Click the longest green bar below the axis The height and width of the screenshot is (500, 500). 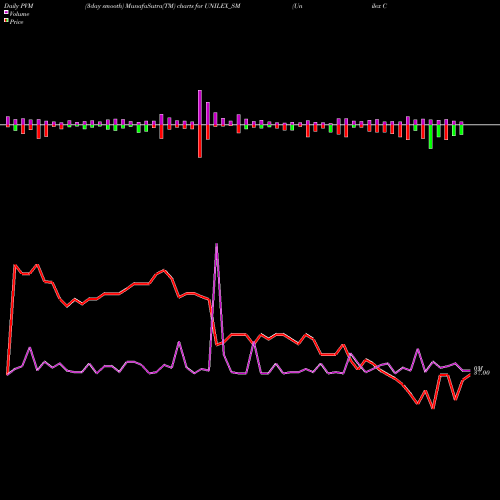[x=431, y=137]
